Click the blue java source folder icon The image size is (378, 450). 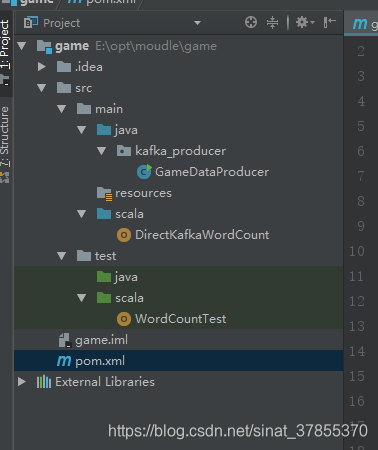click(x=104, y=130)
